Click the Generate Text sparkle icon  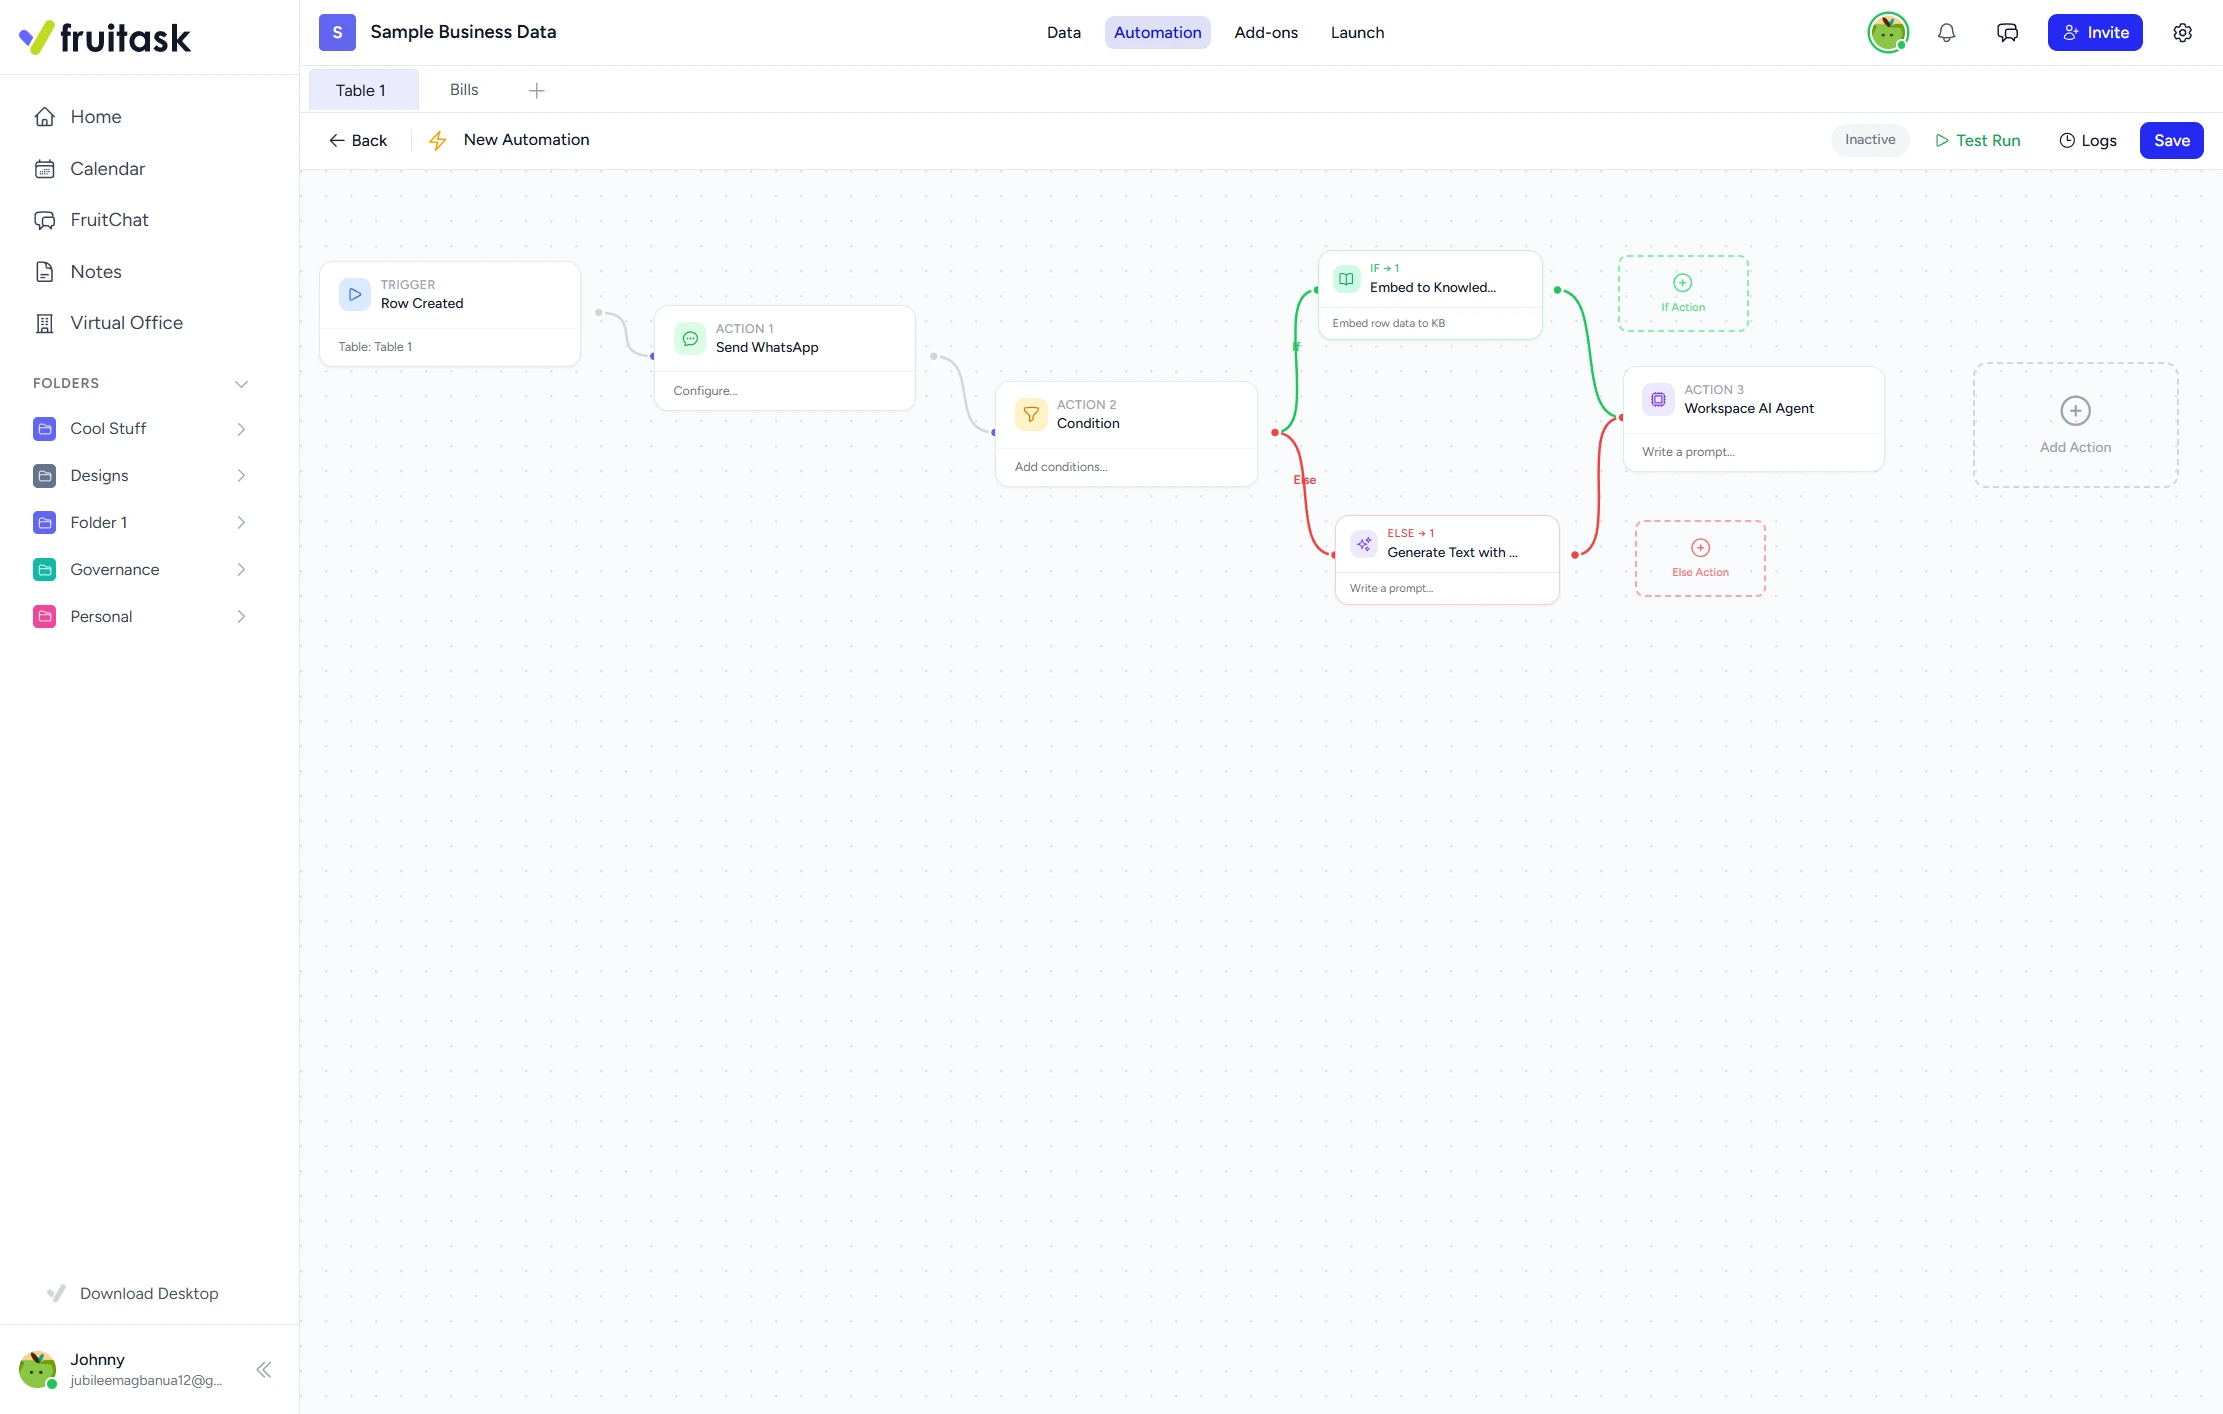[x=1364, y=544]
